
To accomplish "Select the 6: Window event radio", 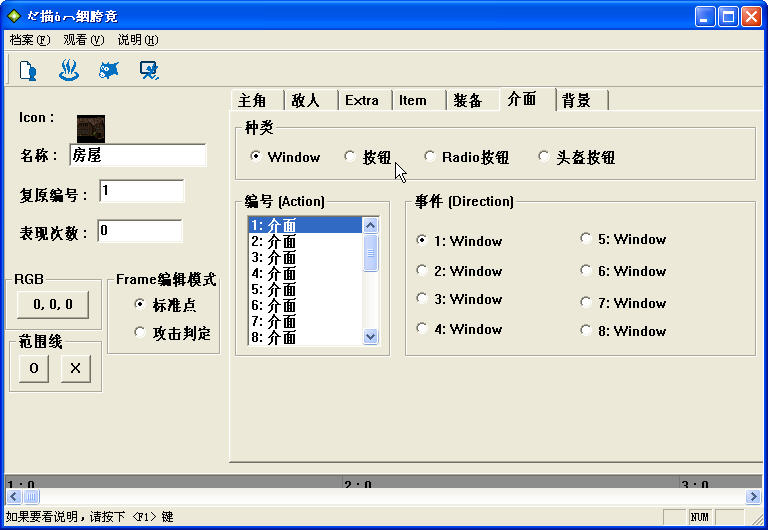I will point(623,270).
